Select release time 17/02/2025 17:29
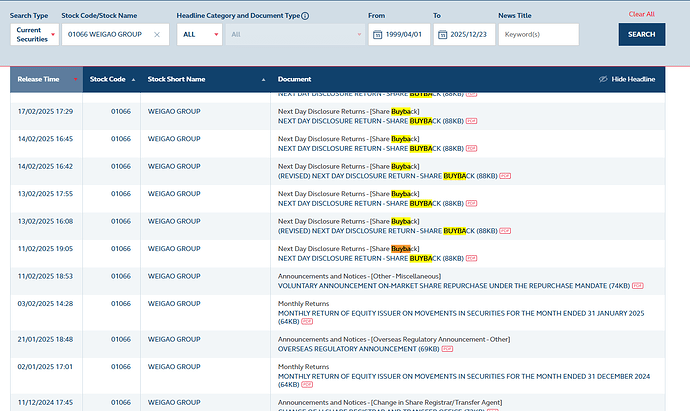Image resolution: width=690 pixels, height=411 pixels. click(45, 112)
